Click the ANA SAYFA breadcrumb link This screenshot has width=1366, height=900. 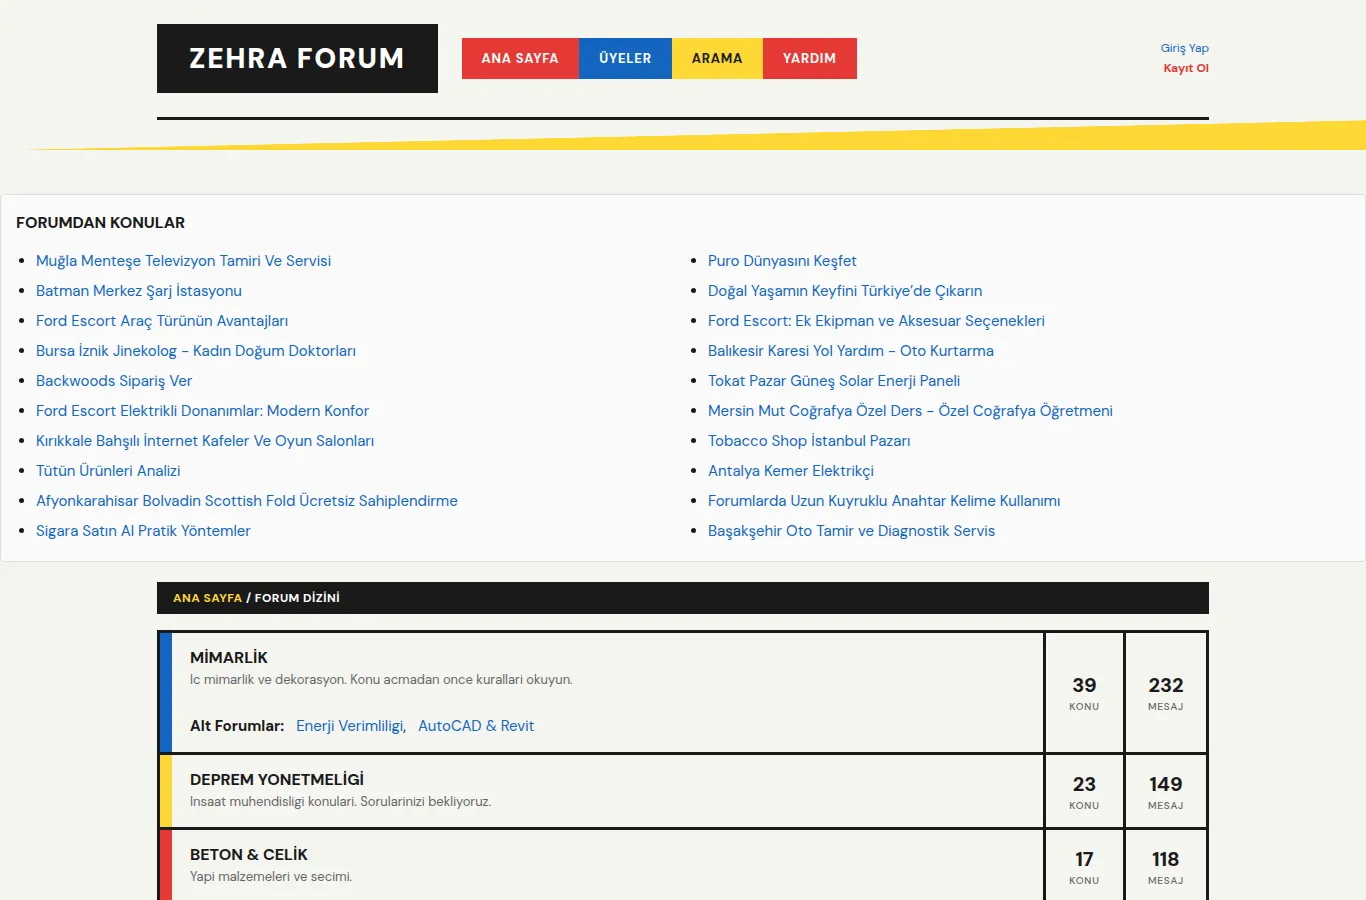pos(207,598)
